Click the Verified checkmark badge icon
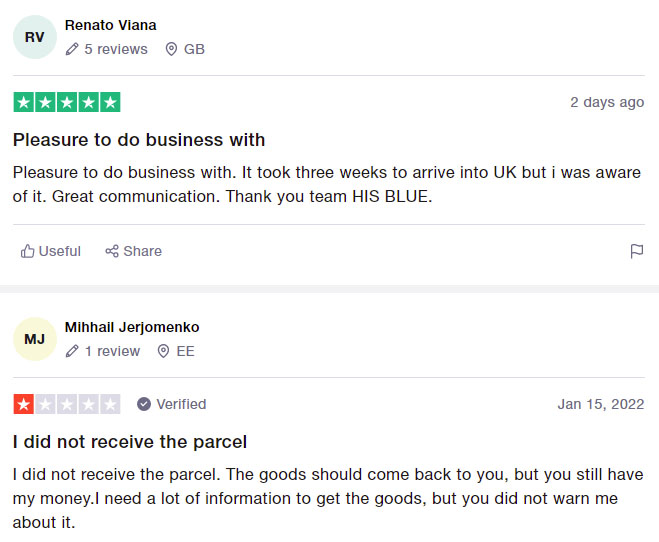The image size is (659, 542). point(144,404)
